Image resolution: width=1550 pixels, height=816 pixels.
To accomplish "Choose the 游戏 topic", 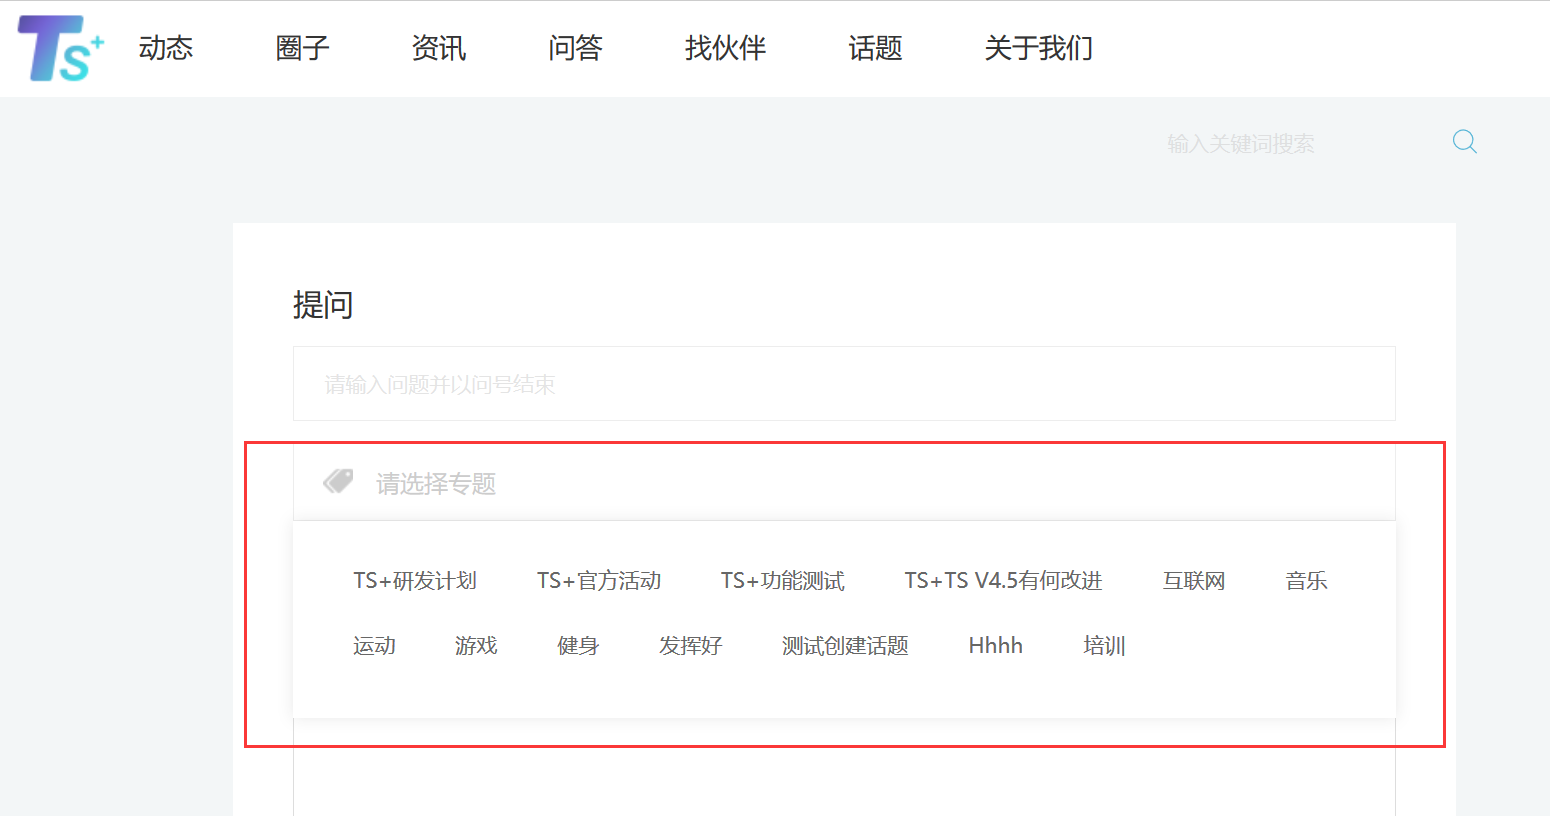I will (476, 646).
